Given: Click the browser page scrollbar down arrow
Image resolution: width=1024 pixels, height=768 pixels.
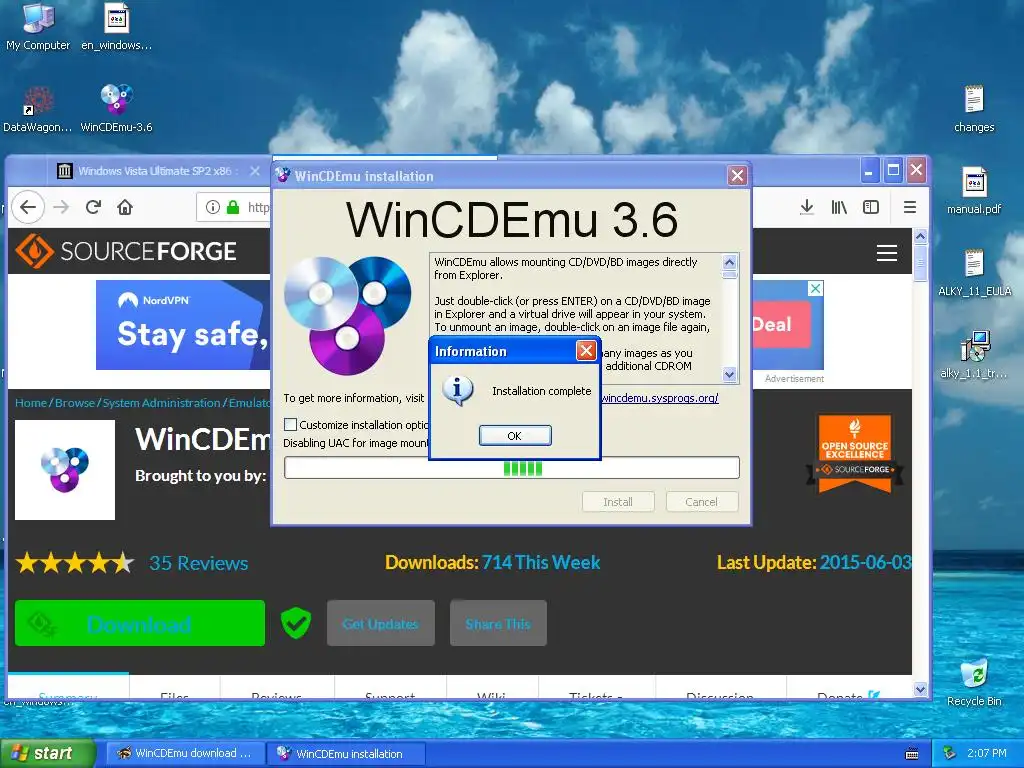Looking at the screenshot, I should point(920,689).
